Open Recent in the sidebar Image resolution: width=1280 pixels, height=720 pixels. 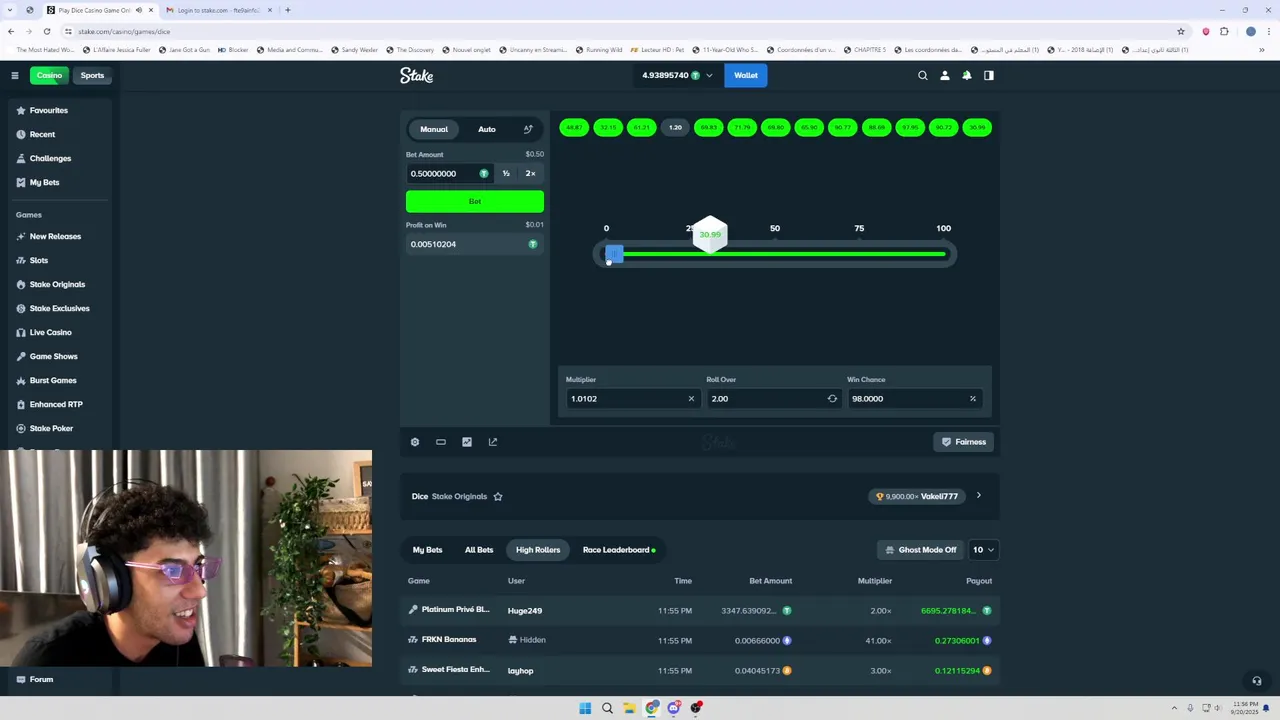click(x=42, y=134)
